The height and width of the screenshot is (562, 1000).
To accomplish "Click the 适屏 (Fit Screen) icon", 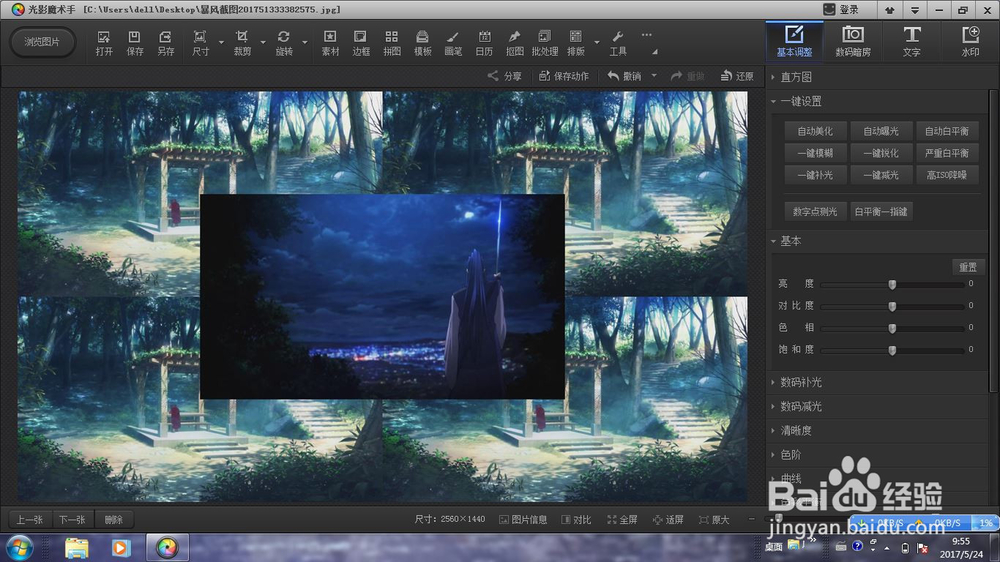I will pyautogui.click(x=668, y=520).
